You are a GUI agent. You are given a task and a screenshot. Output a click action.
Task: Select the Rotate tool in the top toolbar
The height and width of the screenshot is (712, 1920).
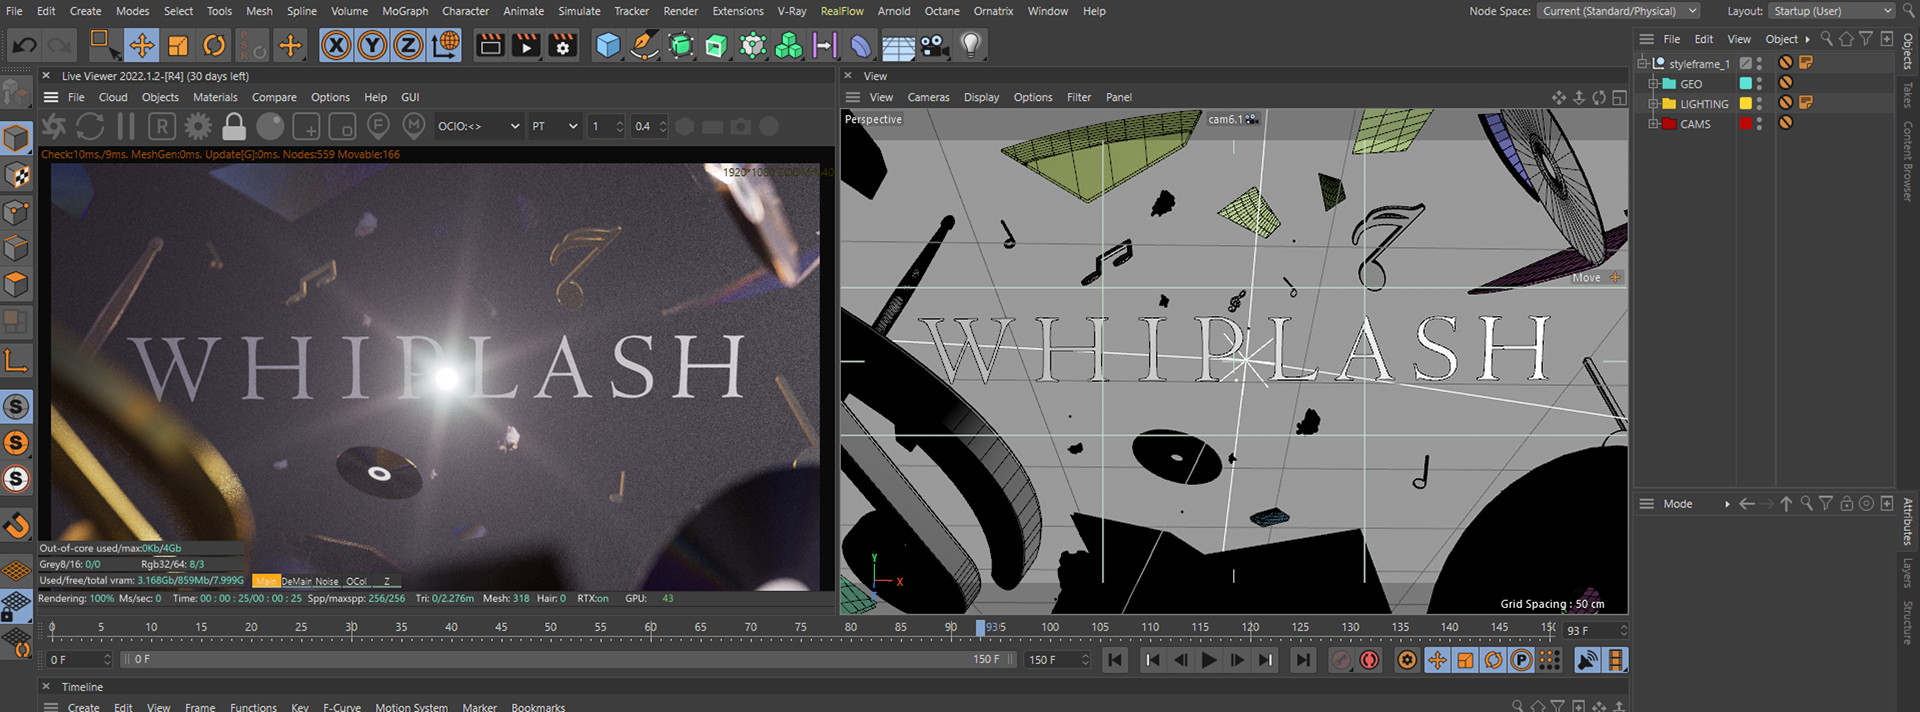tap(214, 45)
